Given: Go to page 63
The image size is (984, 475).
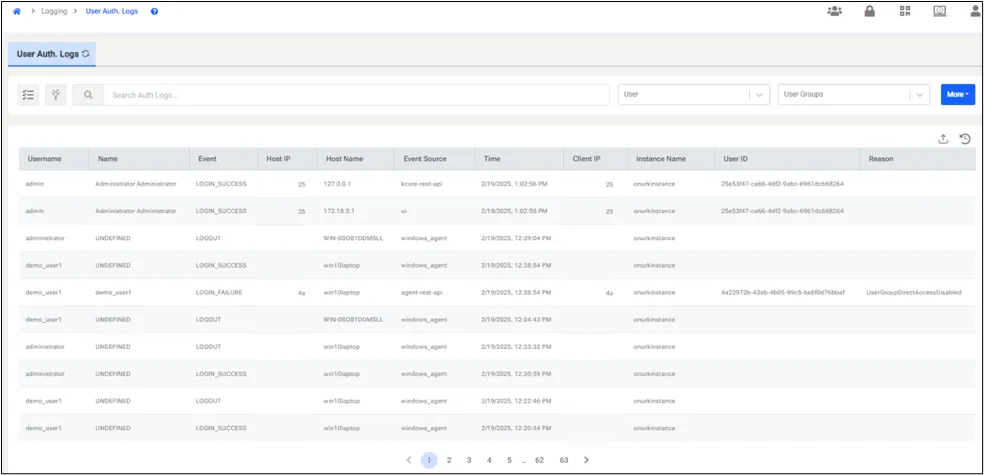Looking at the screenshot, I should [x=564, y=460].
